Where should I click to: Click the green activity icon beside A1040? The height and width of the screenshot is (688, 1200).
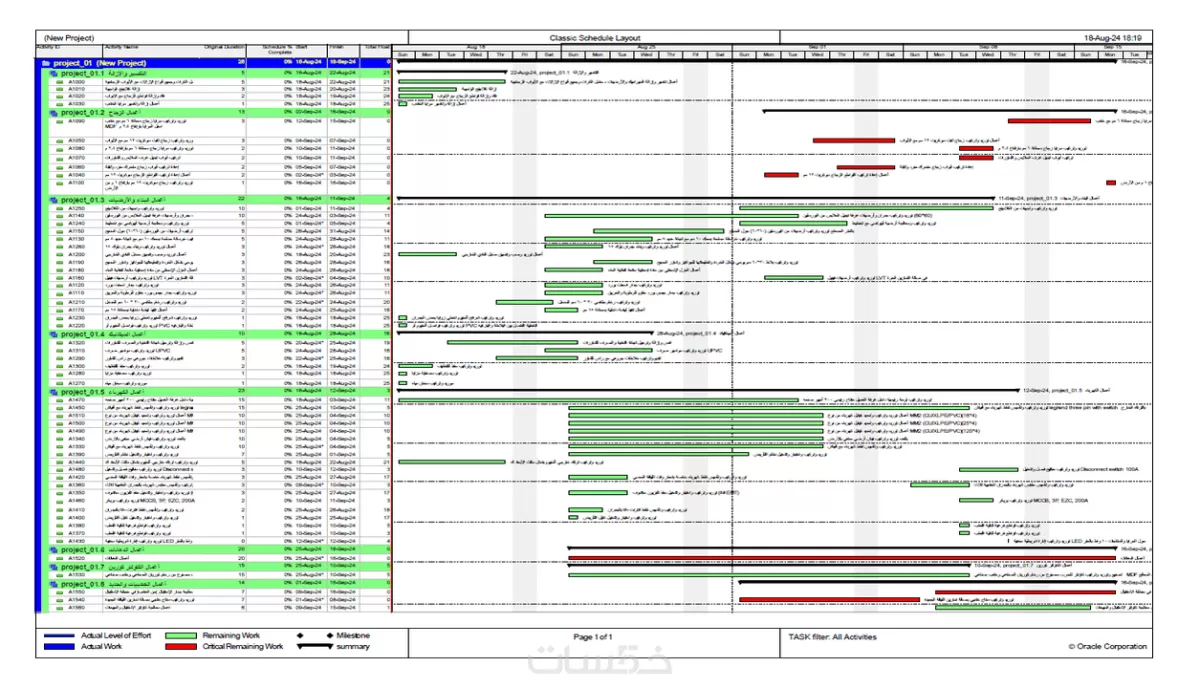[60, 174]
